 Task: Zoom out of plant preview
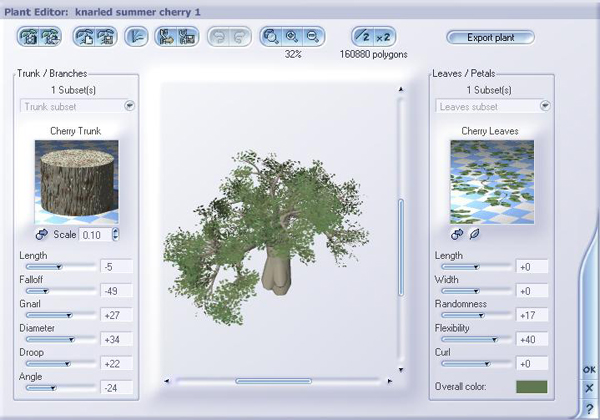tap(313, 37)
